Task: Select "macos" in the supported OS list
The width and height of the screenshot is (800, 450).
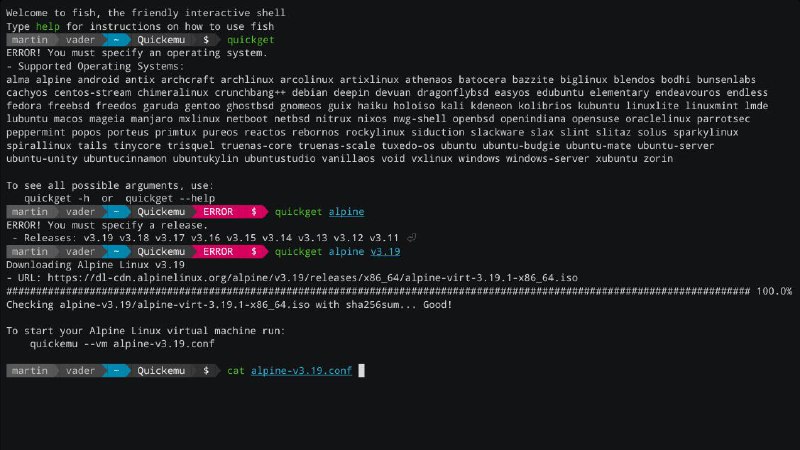Action: pos(68,119)
